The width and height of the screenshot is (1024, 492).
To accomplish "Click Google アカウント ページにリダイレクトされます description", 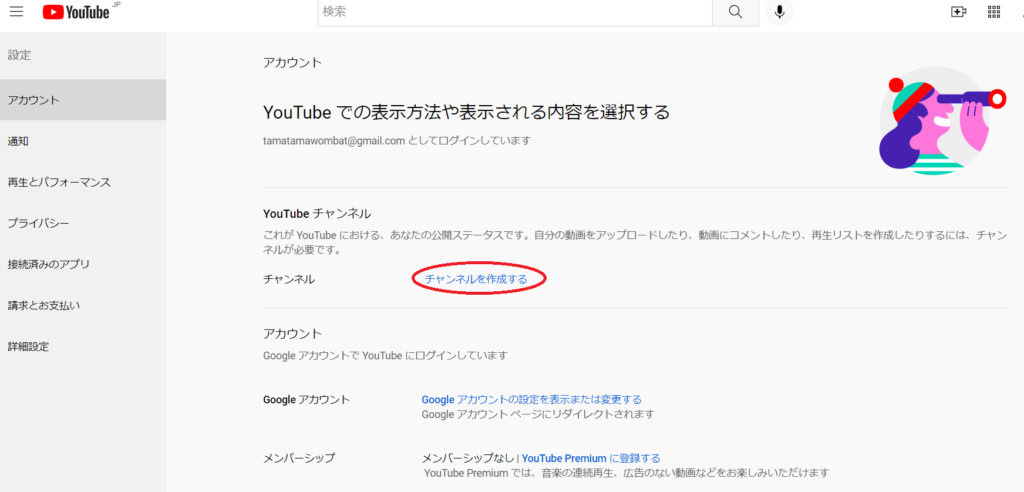I will (537, 414).
